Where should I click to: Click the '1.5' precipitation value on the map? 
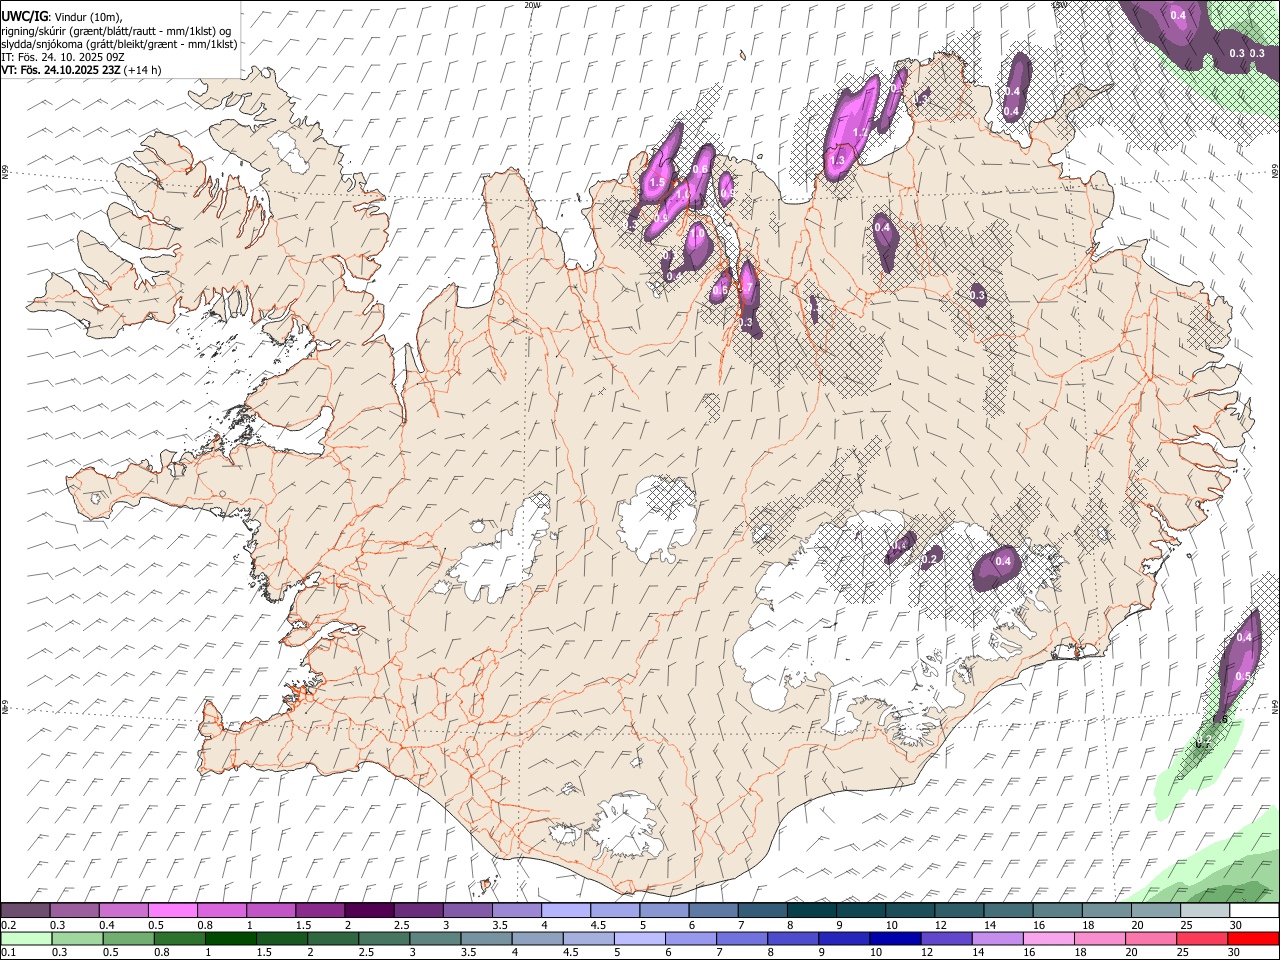(x=657, y=183)
